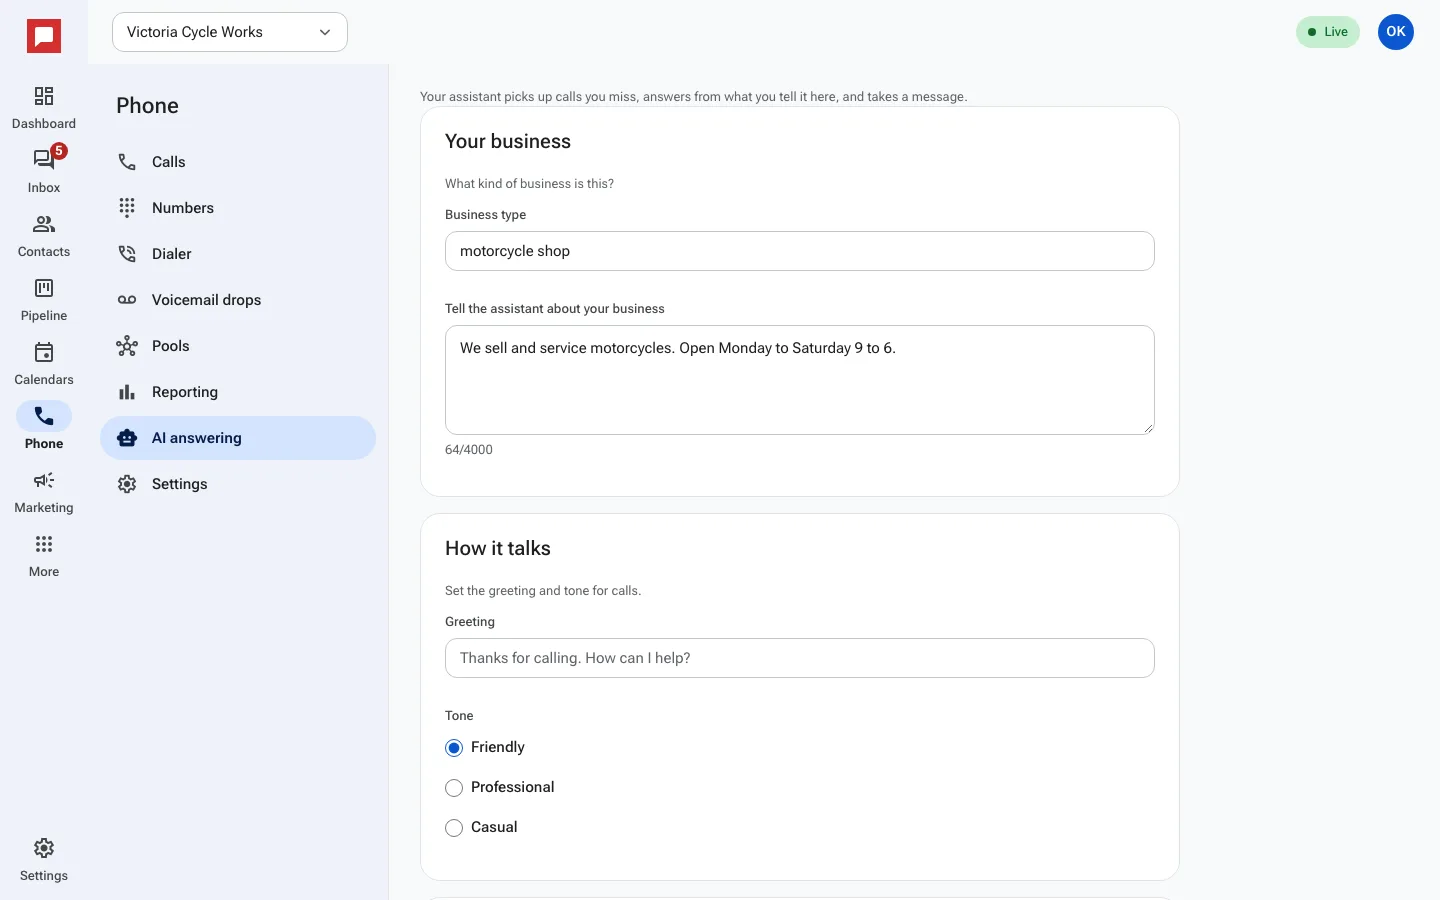Screen dimensions: 1440x900
Task: Open Pools in Phone menu
Action: [x=238, y=346]
